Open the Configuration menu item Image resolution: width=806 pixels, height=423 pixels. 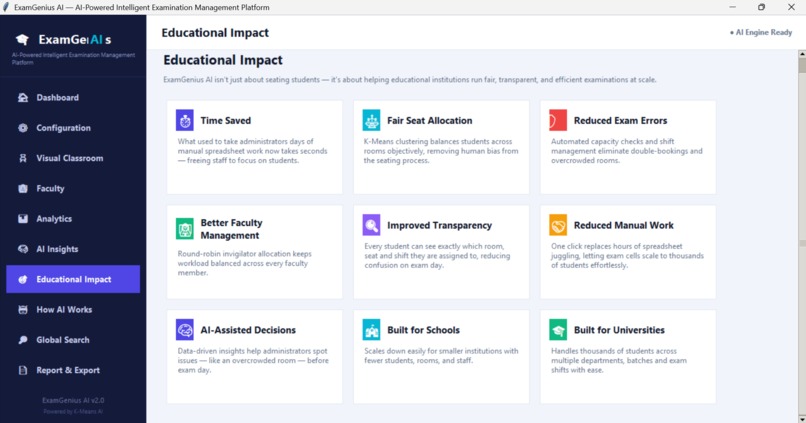[x=73, y=128]
